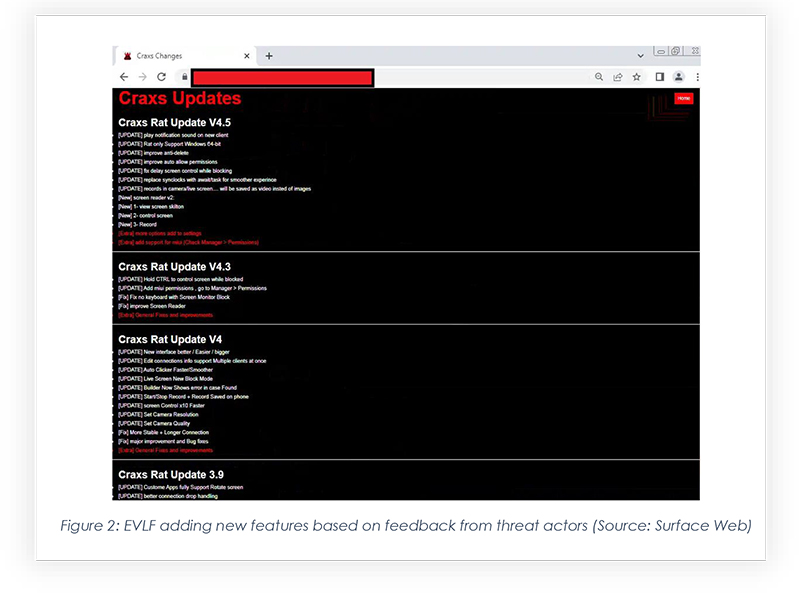Click 'Set Camera Resolution' line
Screen dimensions: 799x593
(x=158, y=415)
